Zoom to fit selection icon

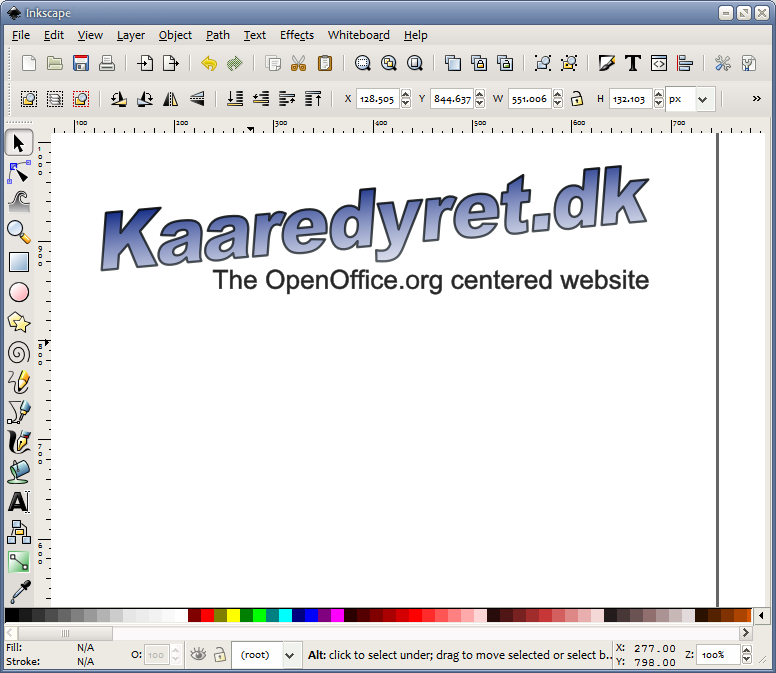(x=363, y=63)
